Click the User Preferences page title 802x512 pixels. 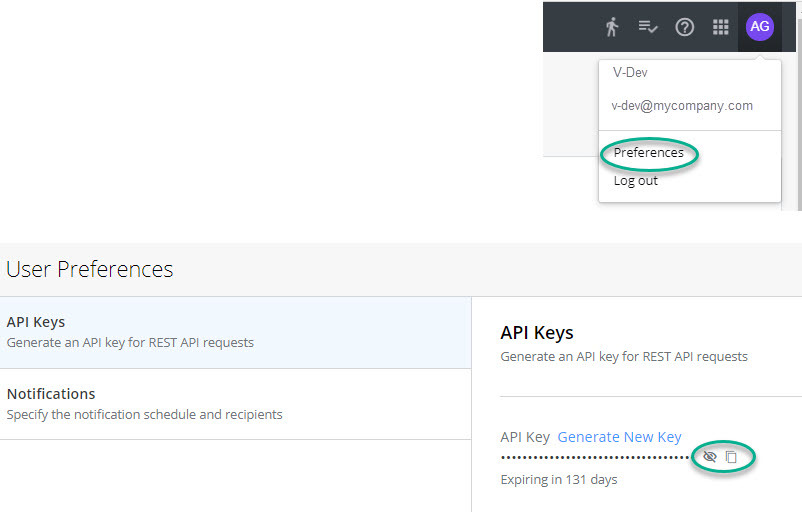(90, 270)
